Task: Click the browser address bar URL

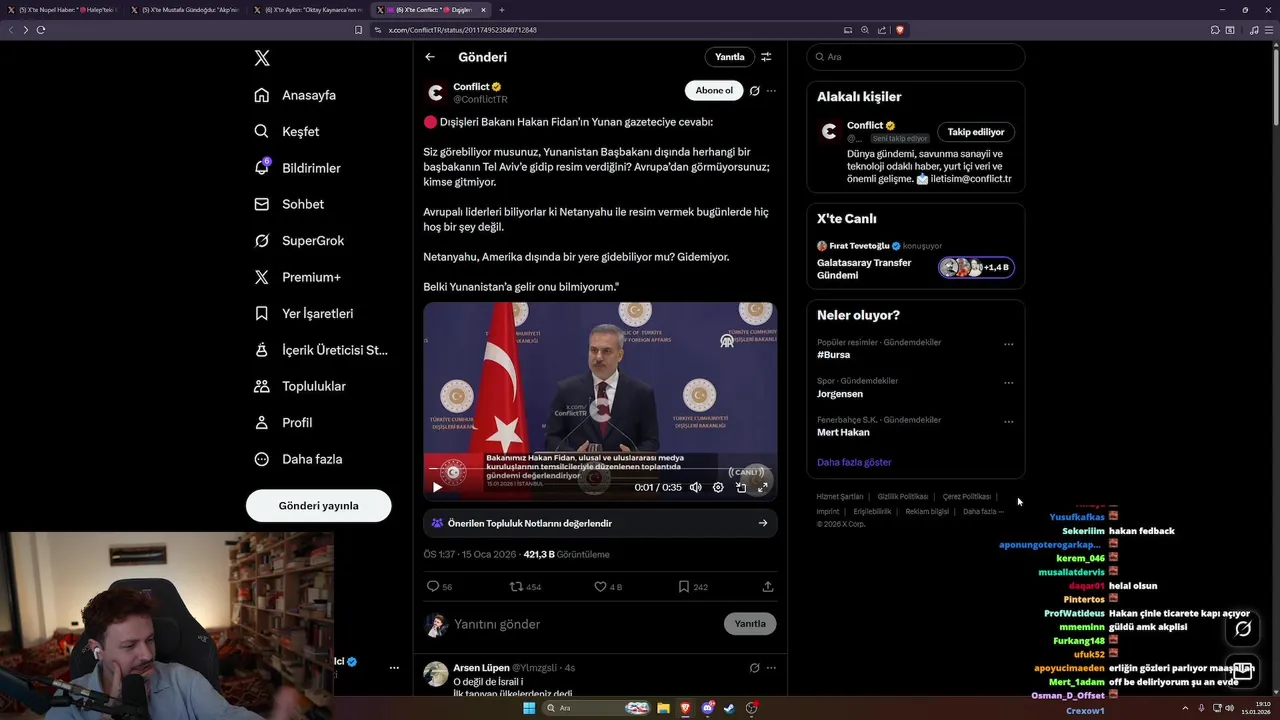Action: tap(462, 30)
